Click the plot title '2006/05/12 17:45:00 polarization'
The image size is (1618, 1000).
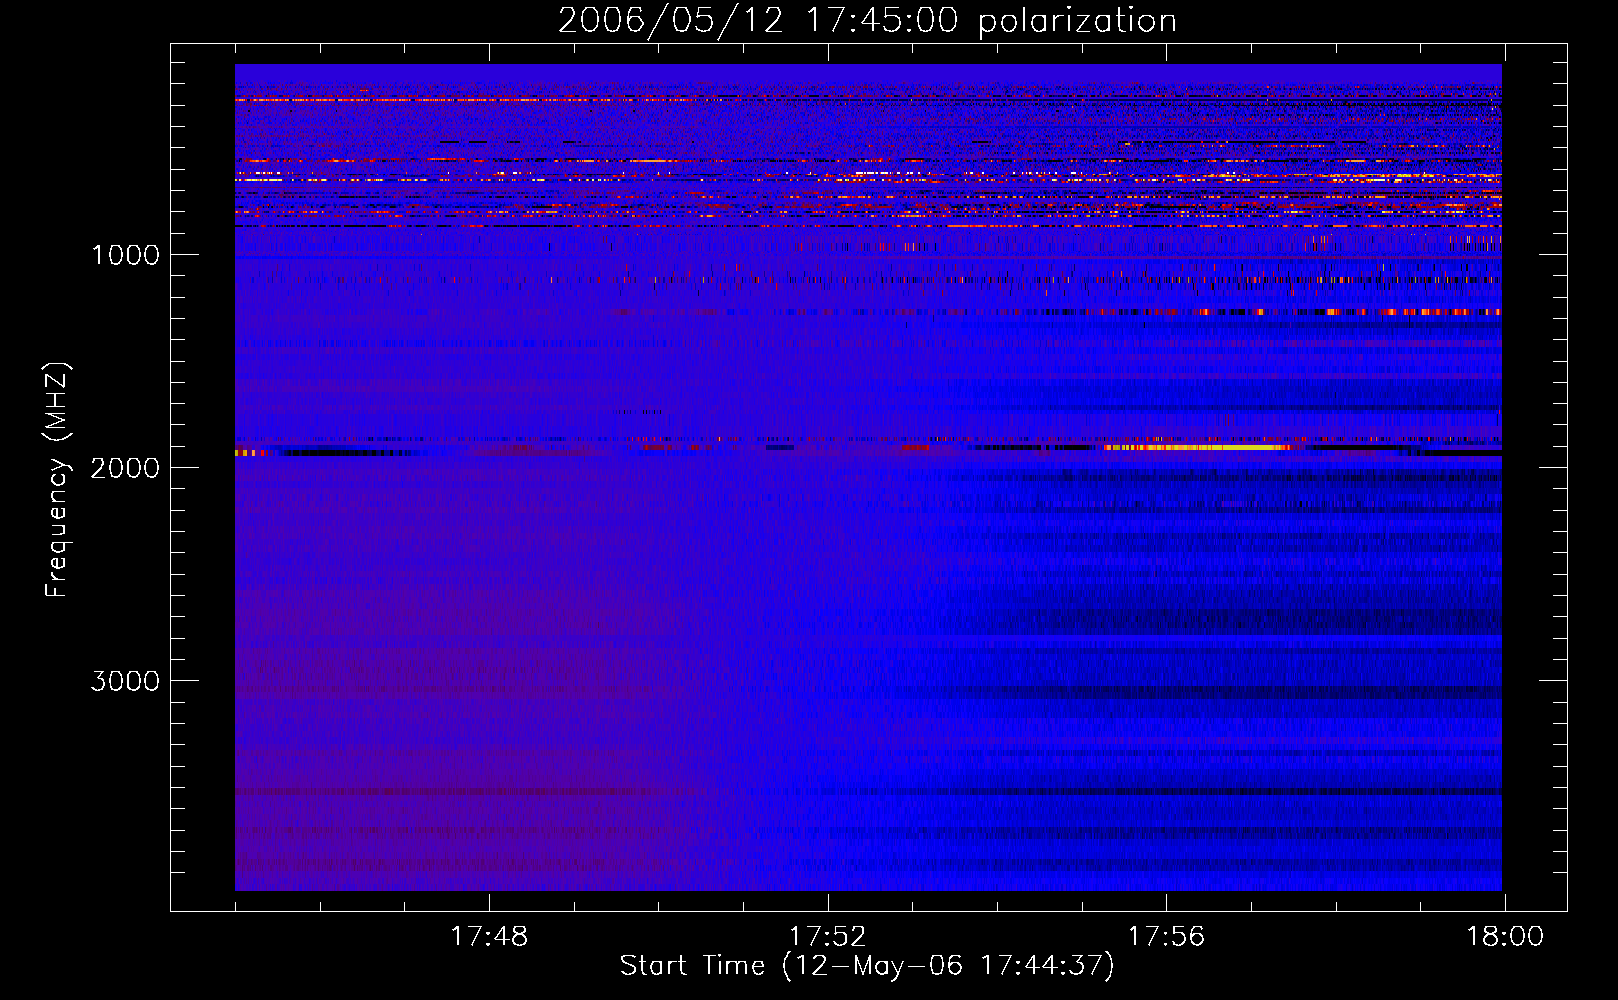867,20
